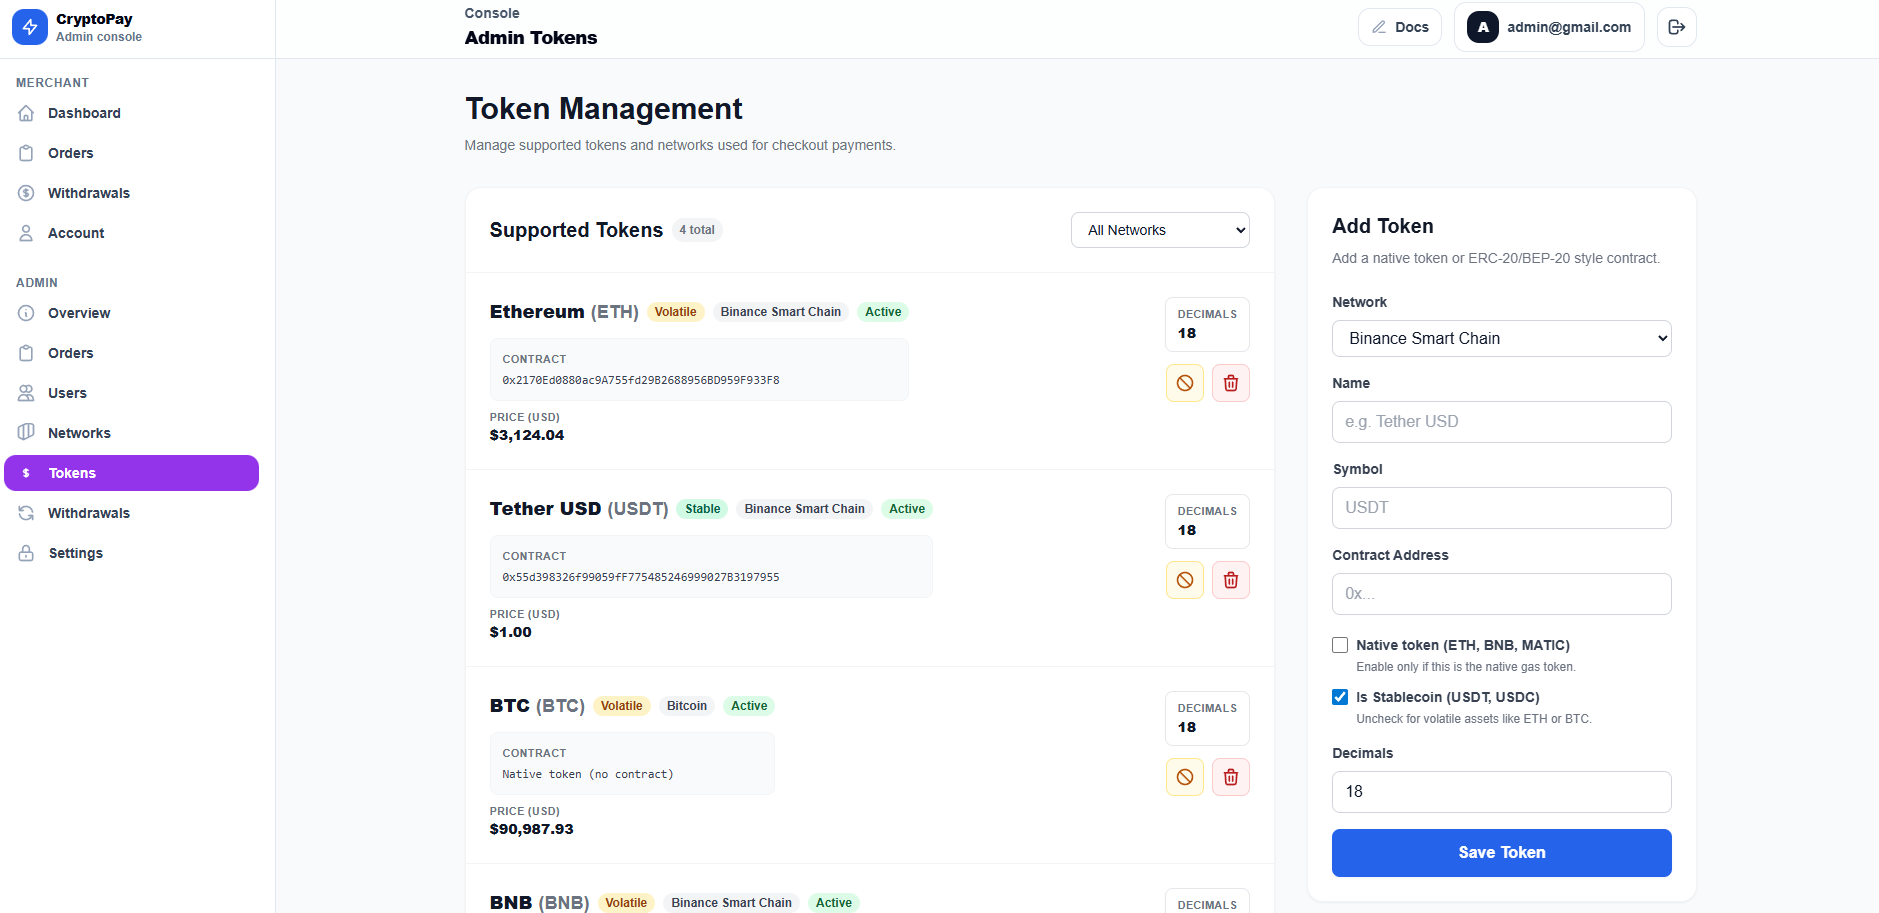Image resolution: width=1879 pixels, height=913 pixels.
Task: Expand the Network selector in Add Token
Action: point(1500,338)
